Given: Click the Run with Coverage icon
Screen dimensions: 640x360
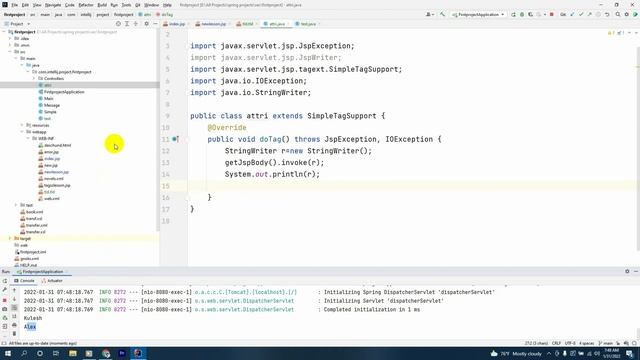Looking at the screenshot, I should point(530,15).
